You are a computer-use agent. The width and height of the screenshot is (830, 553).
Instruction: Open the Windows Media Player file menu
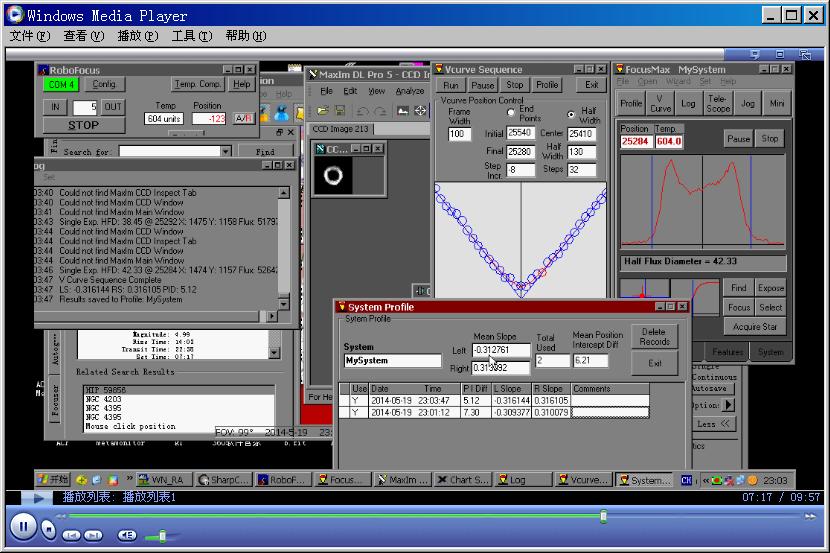[x=30, y=35]
